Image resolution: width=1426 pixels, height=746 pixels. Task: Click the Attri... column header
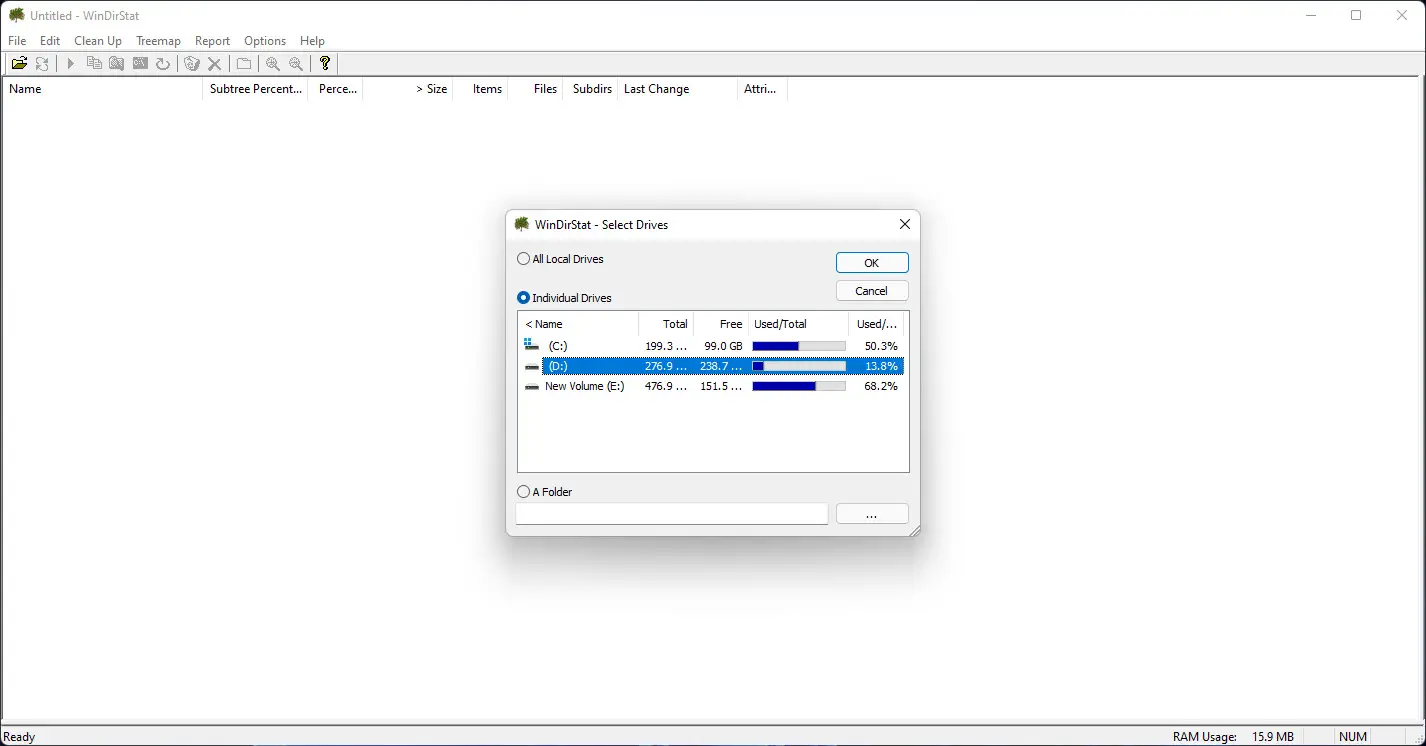[763, 89]
